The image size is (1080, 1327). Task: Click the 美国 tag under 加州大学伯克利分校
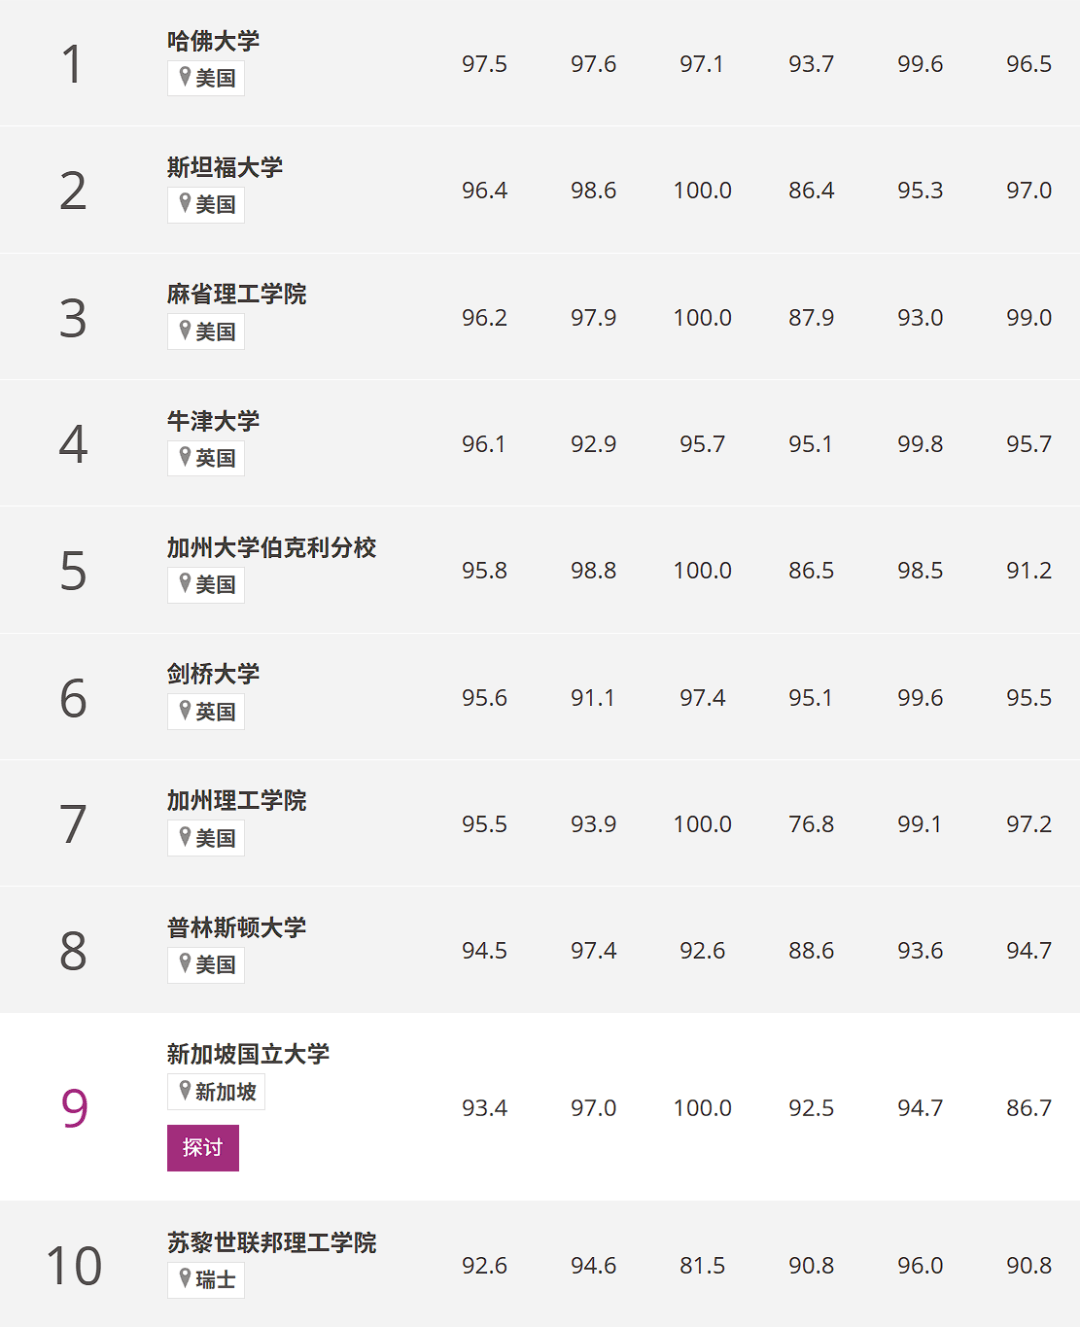215,585
